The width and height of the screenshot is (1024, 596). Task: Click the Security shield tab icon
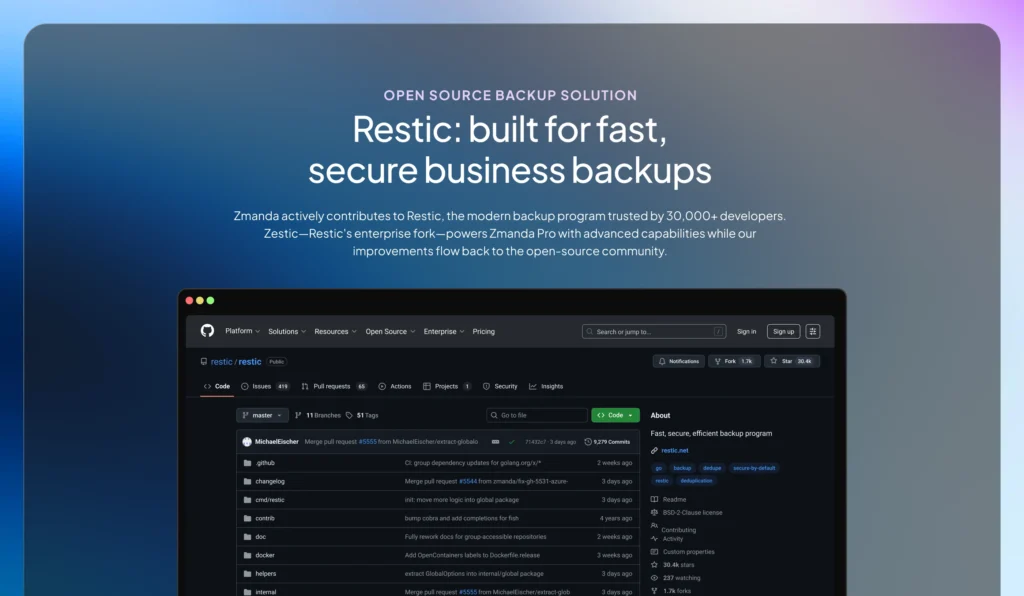[486, 386]
